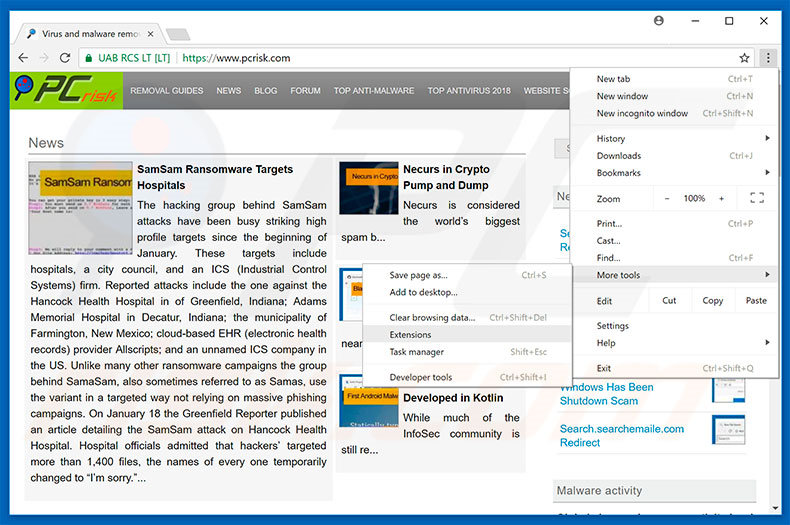Select Save page as... in submenu
This screenshot has width=790, height=525.
pos(467,275)
